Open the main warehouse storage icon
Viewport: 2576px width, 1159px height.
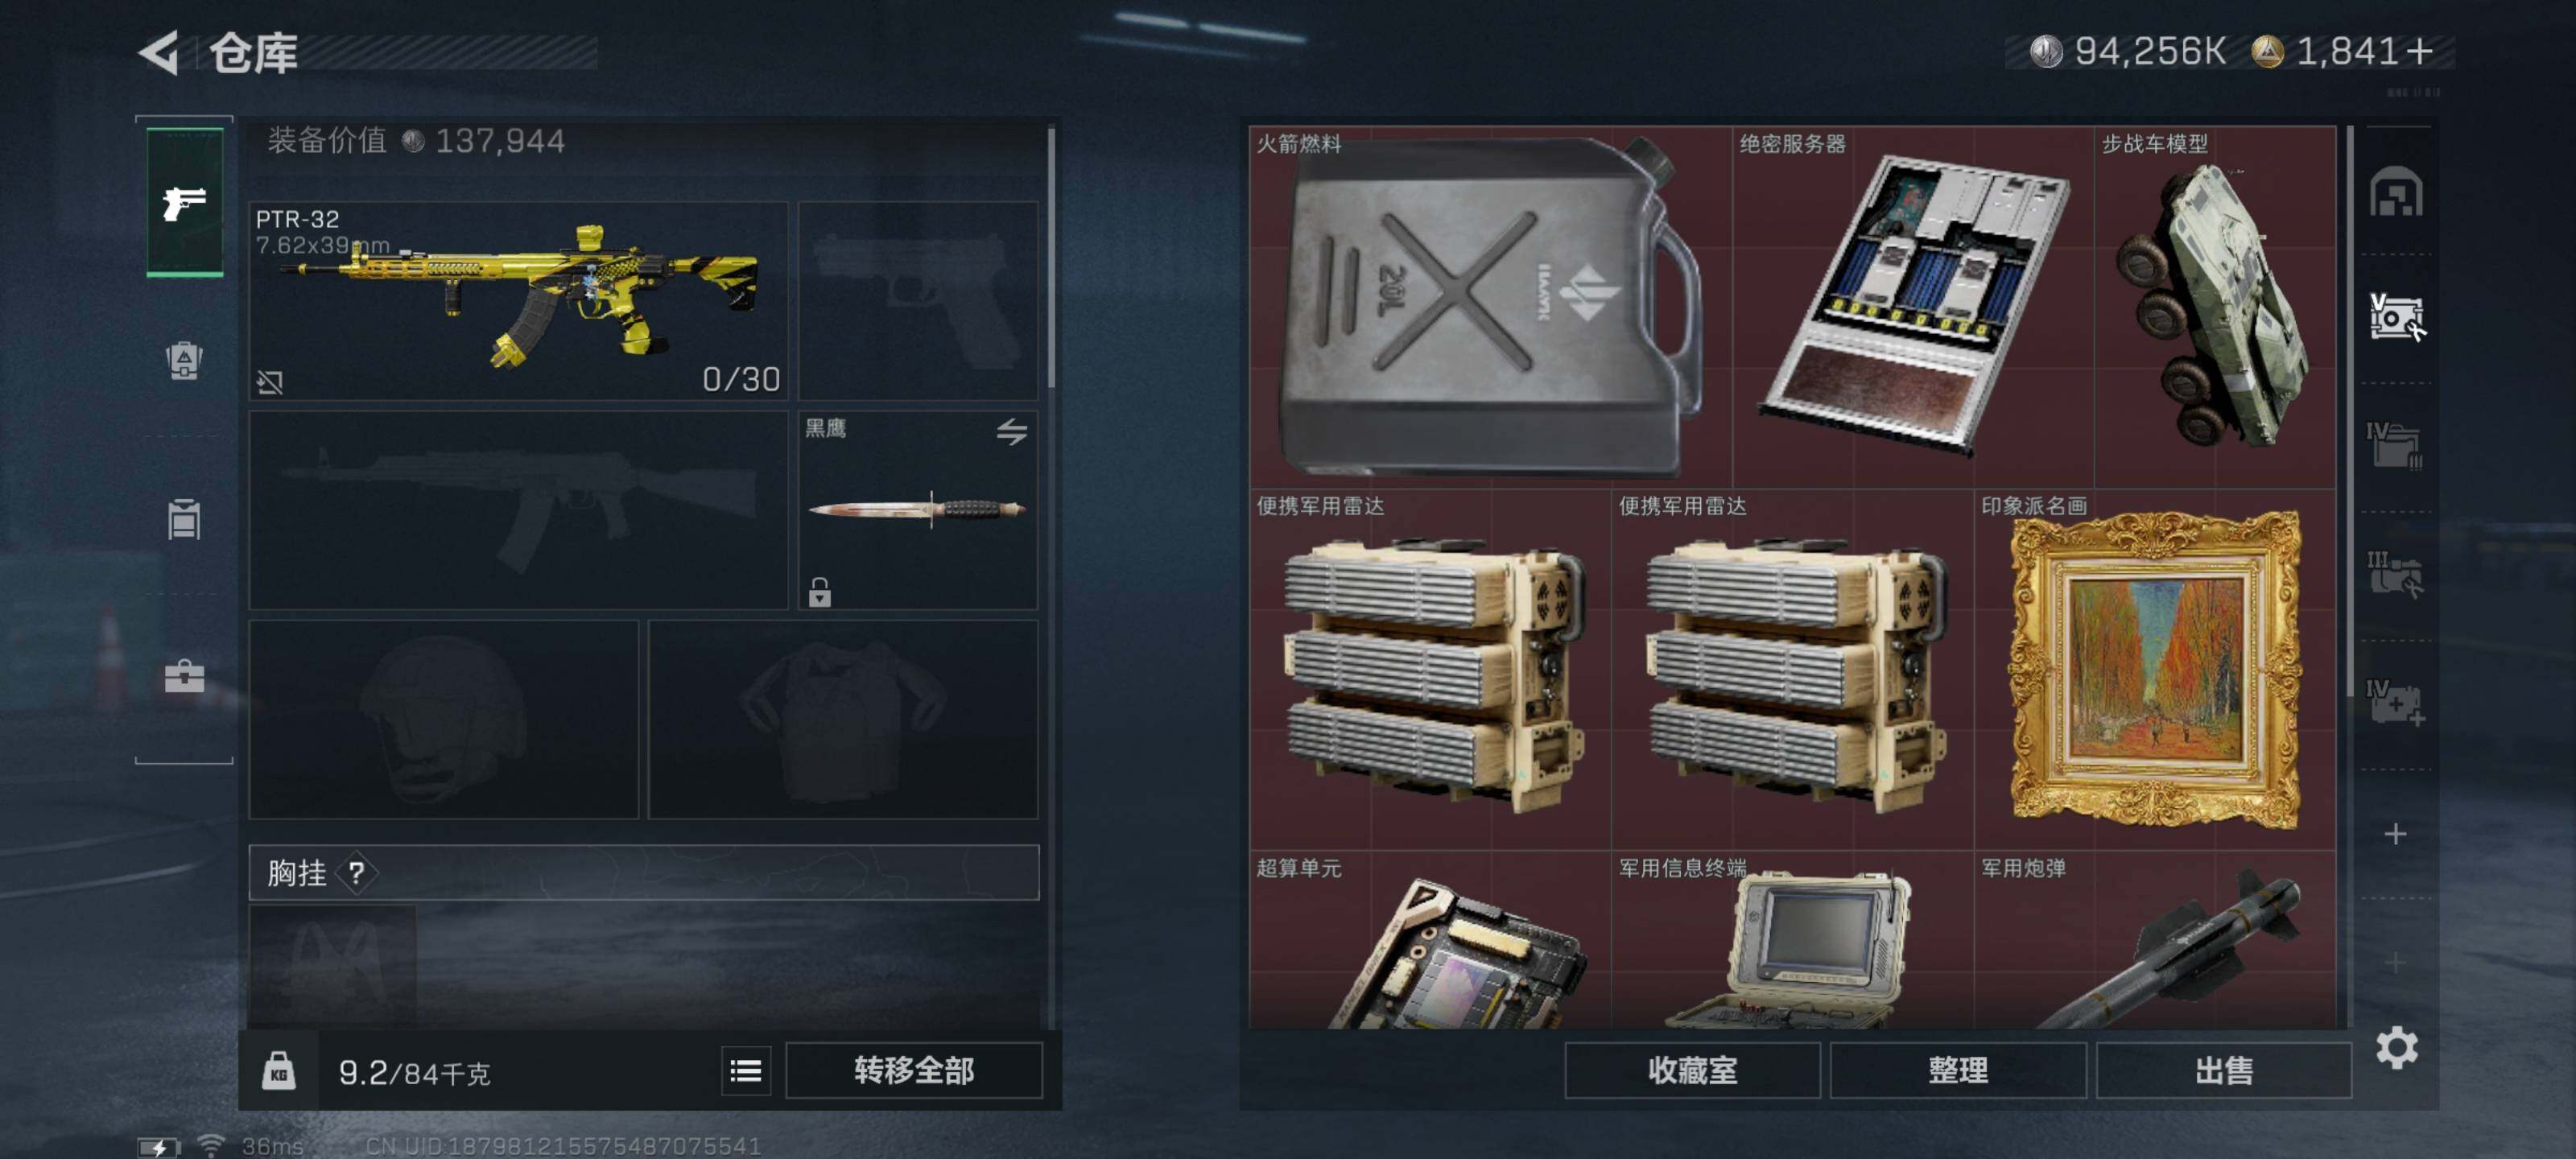click(x=2396, y=192)
